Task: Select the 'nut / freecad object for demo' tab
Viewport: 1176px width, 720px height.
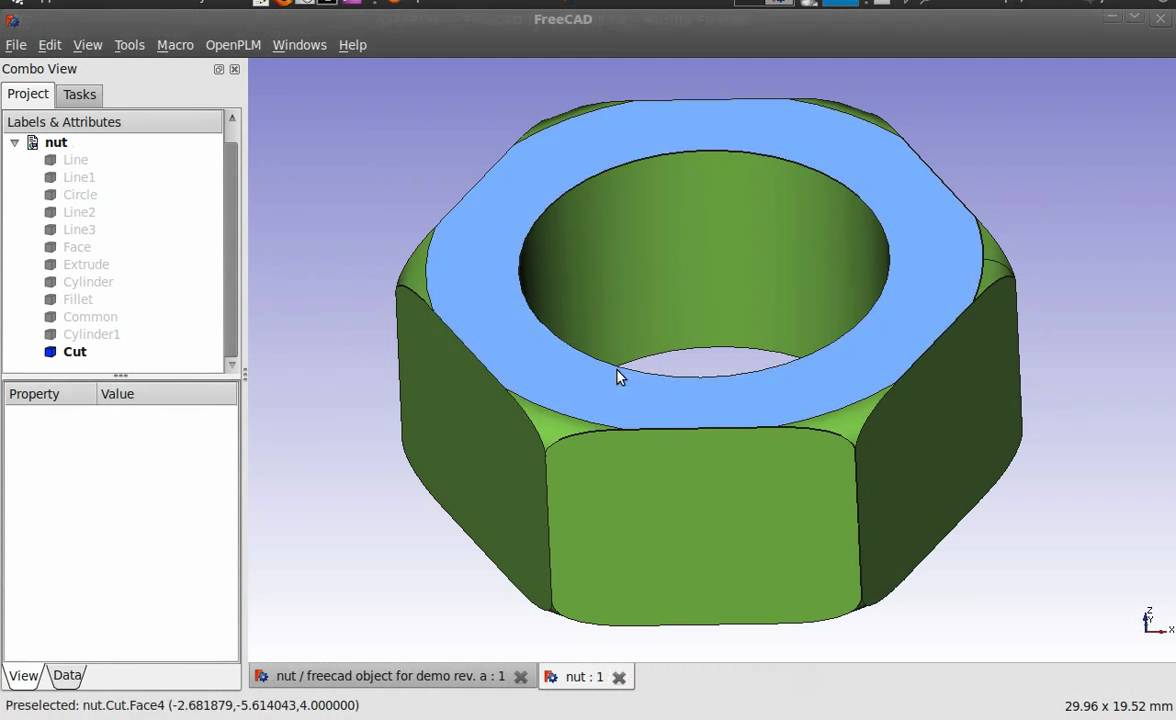Action: [390, 677]
